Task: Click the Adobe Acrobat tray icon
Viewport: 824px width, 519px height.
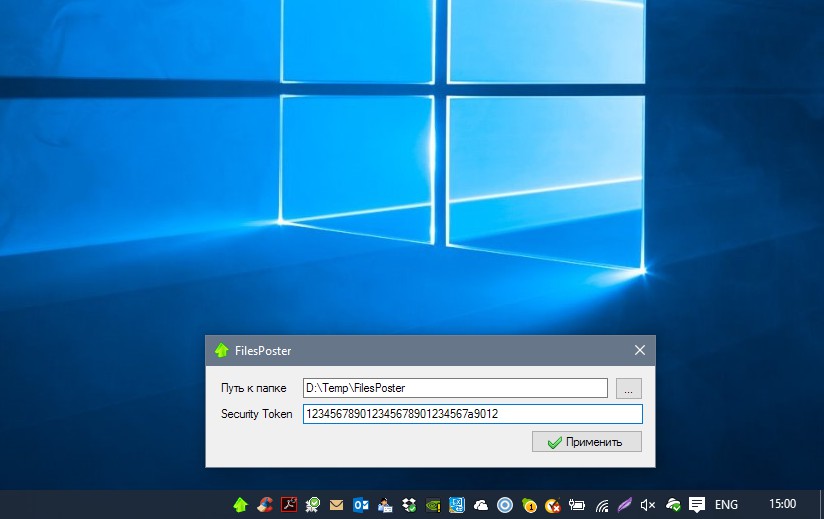Action: 289,505
